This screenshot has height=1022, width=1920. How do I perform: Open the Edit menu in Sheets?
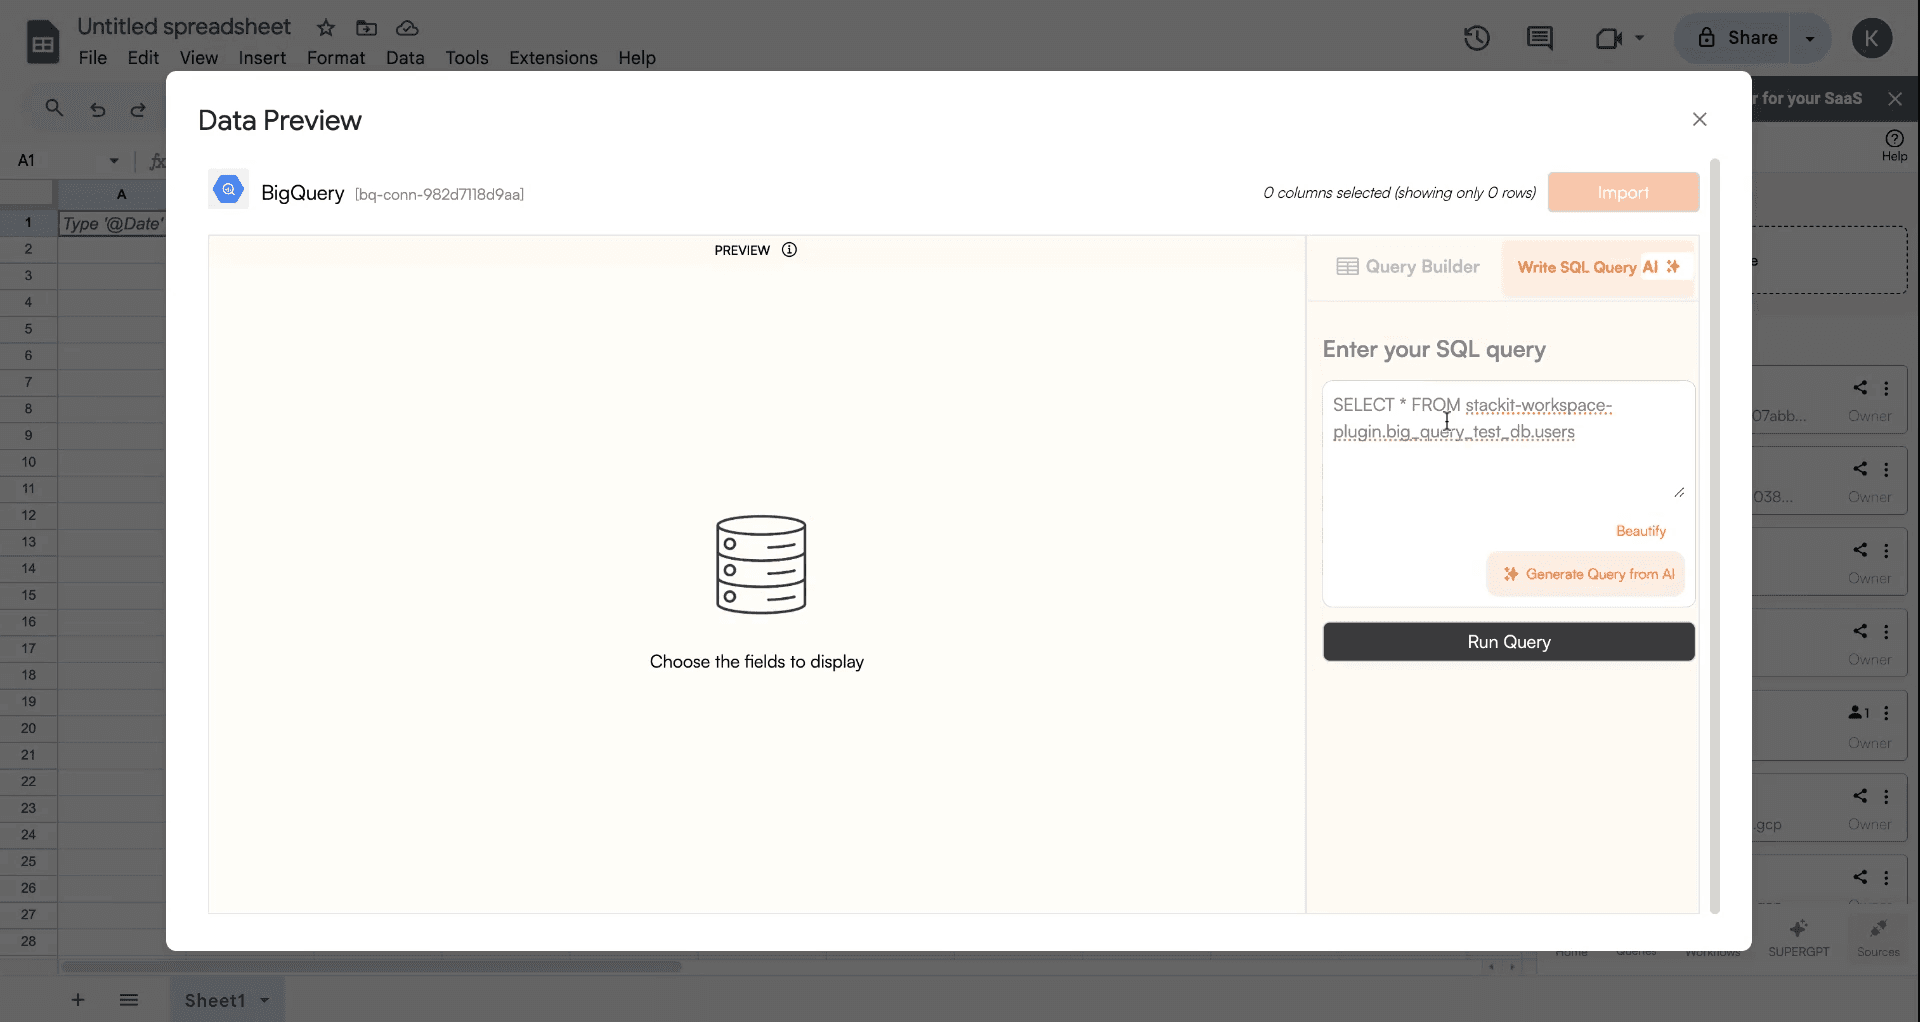click(x=143, y=58)
